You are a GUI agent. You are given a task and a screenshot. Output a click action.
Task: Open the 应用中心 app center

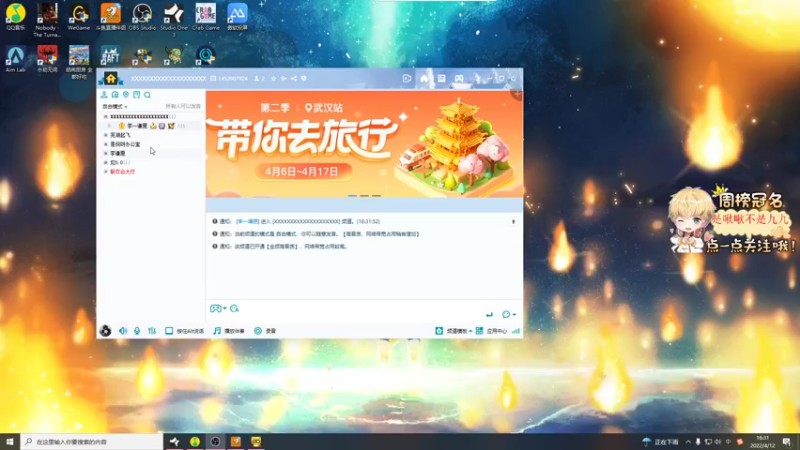coord(491,331)
